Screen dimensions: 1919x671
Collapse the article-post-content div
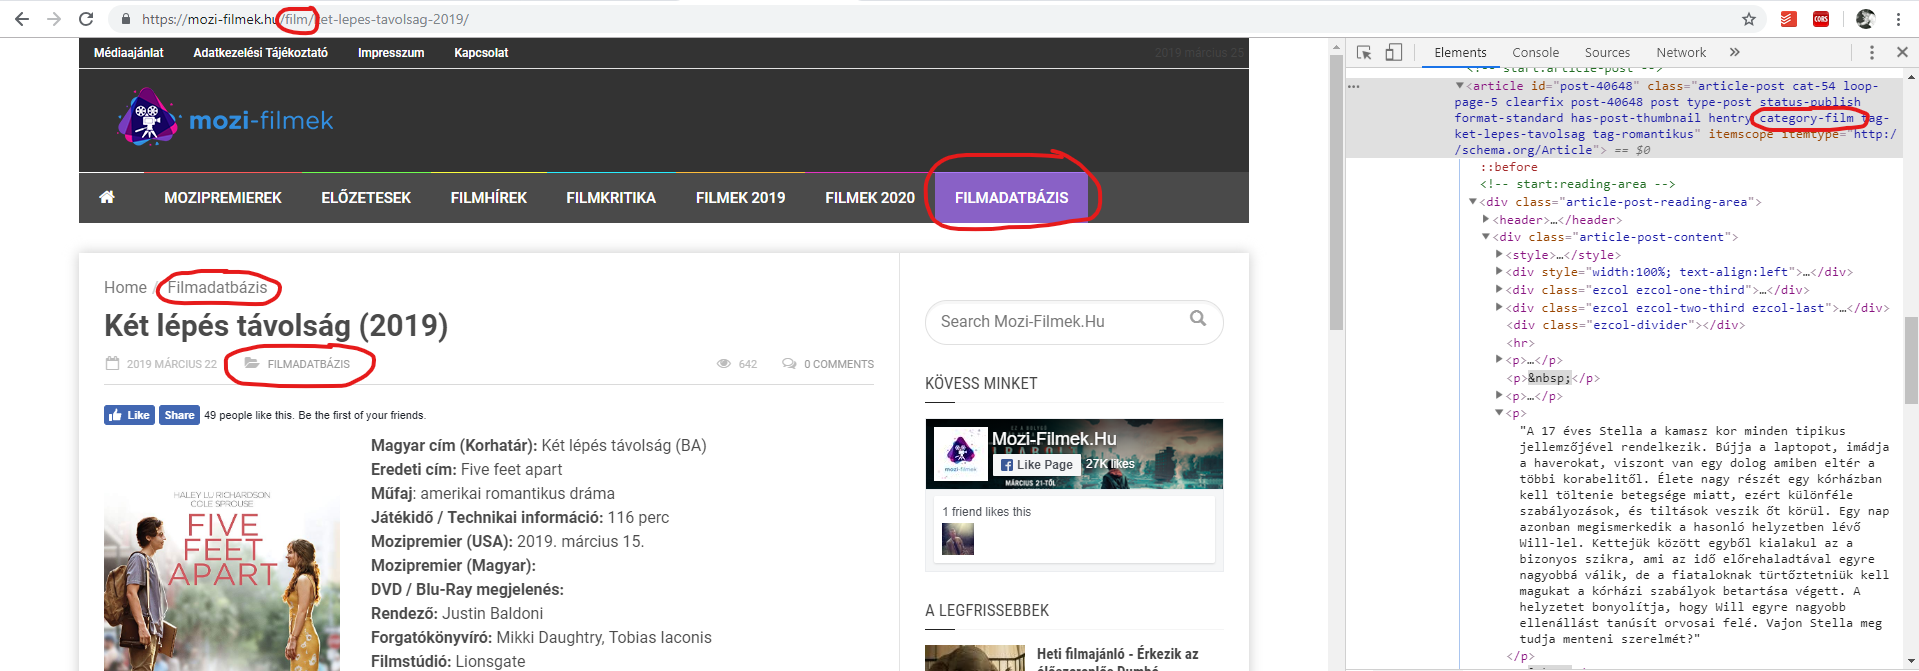point(1486,237)
